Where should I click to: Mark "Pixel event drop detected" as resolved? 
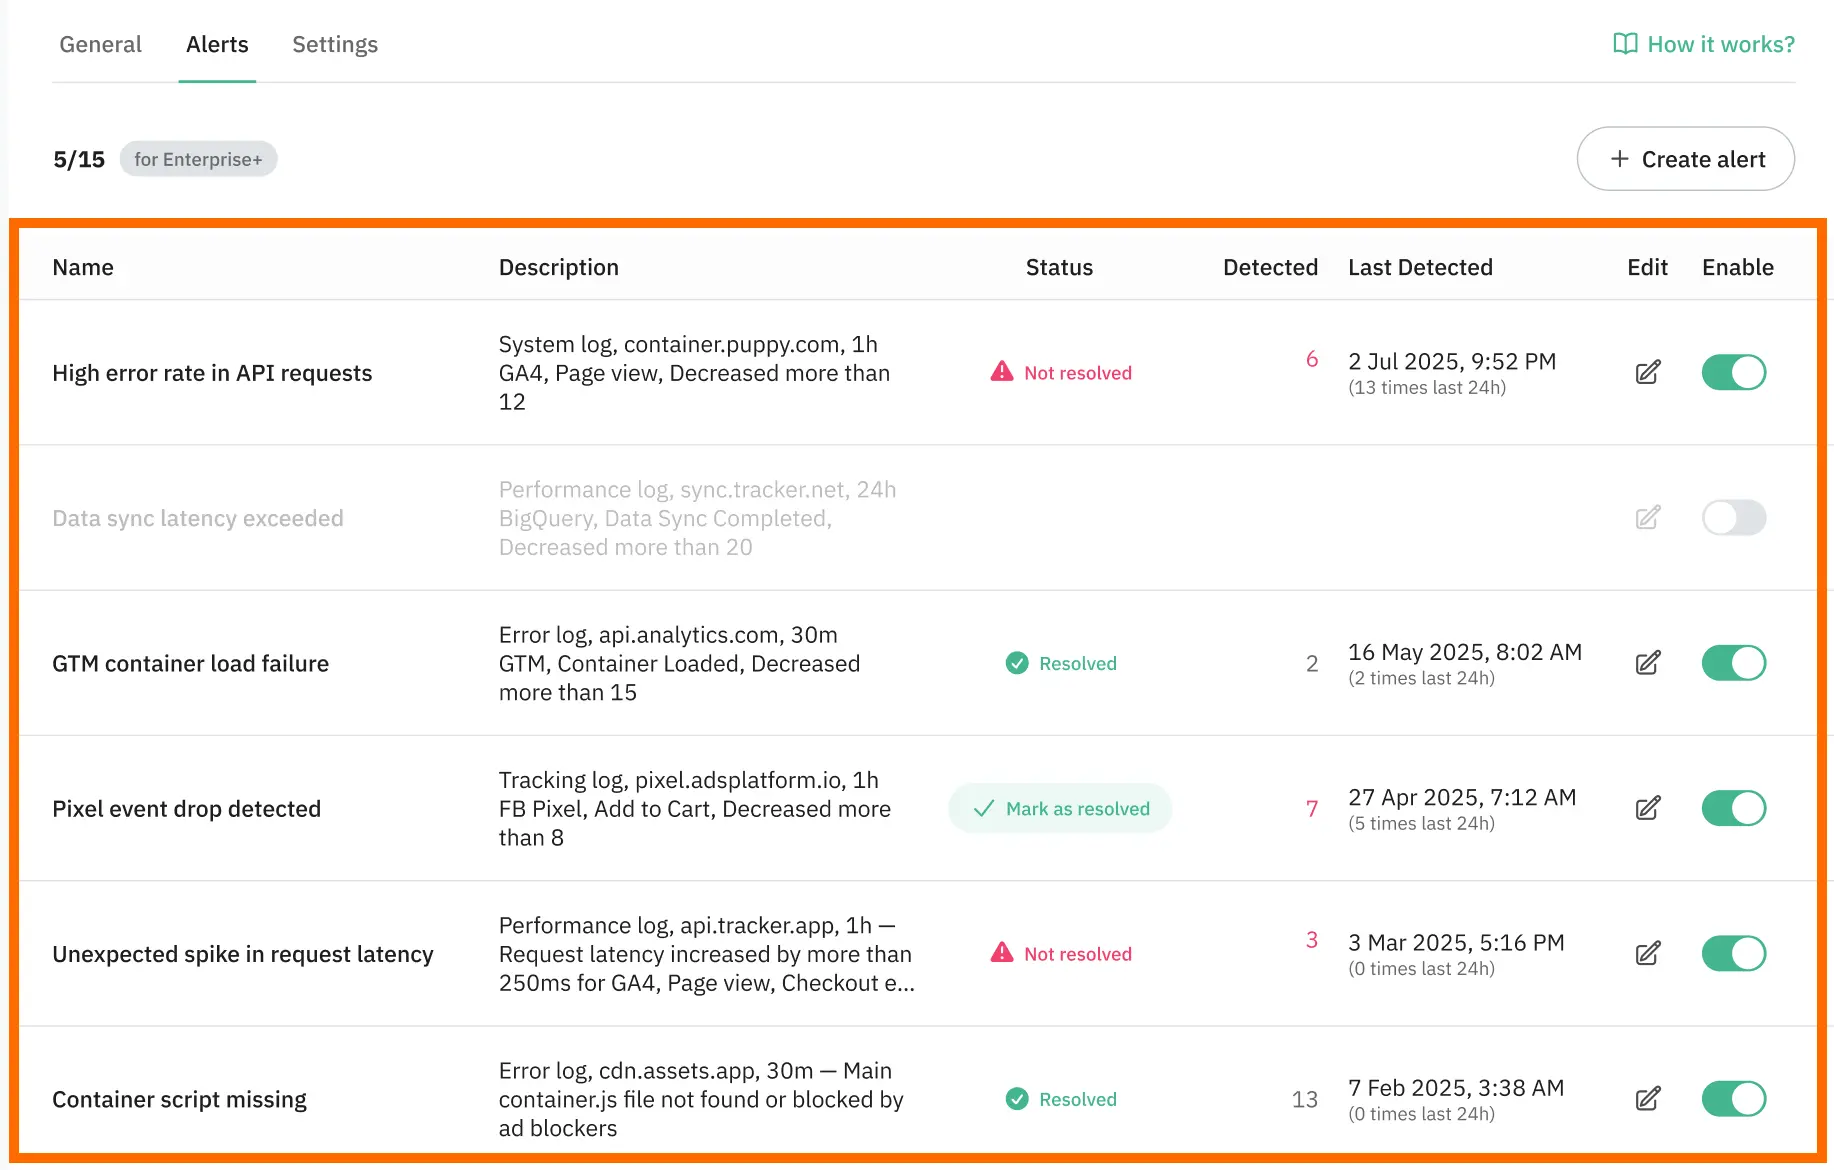pos(1059,808)
